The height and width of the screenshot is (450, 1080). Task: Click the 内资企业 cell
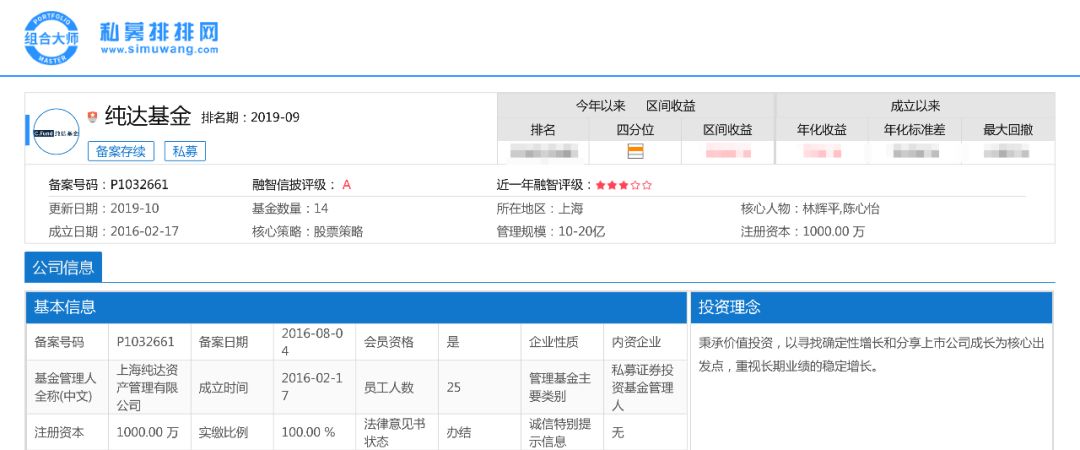pos(645,342)
